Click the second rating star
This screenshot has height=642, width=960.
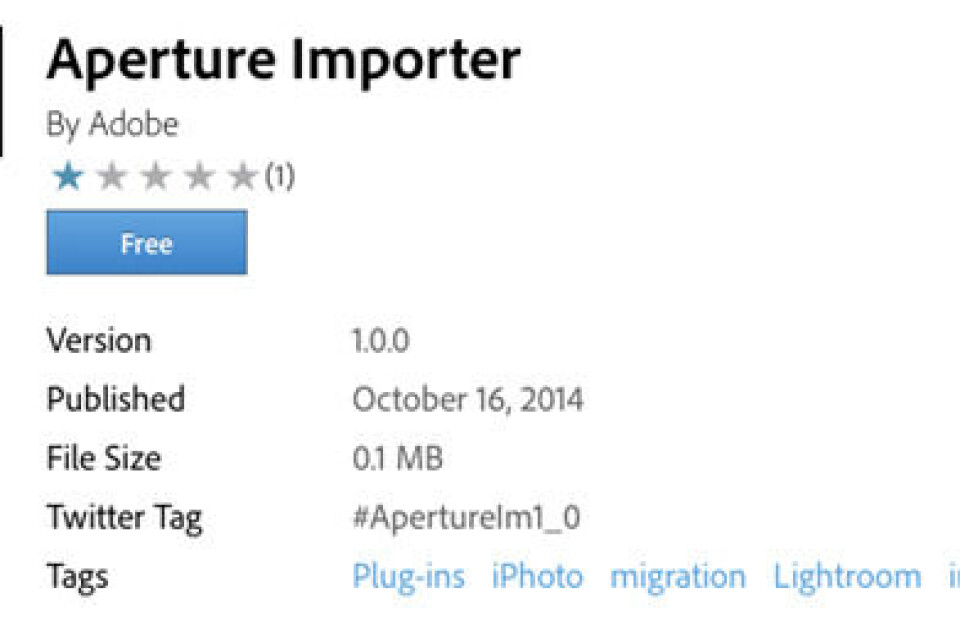point(111,178)
